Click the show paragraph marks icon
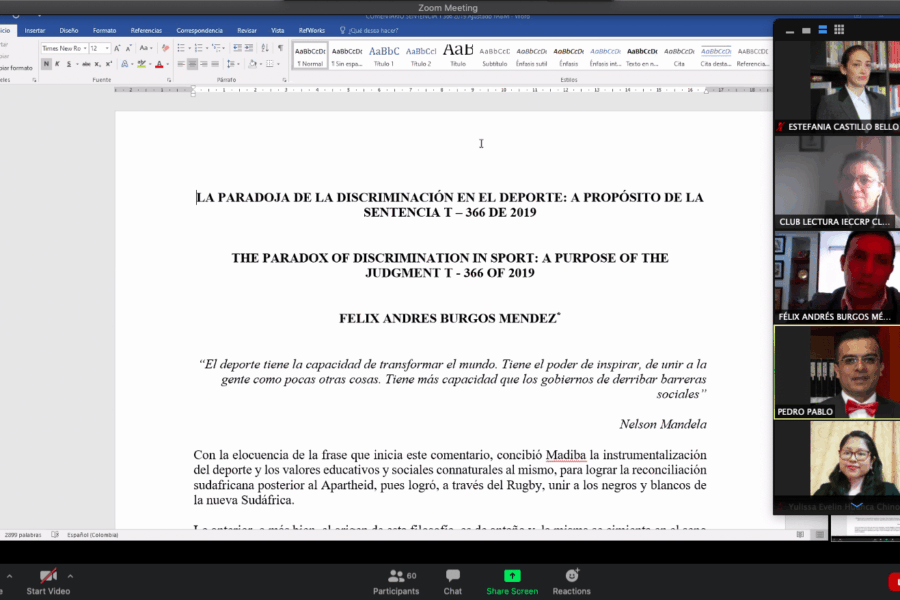Viewport: 900px width, 600px height. (280, 48)
